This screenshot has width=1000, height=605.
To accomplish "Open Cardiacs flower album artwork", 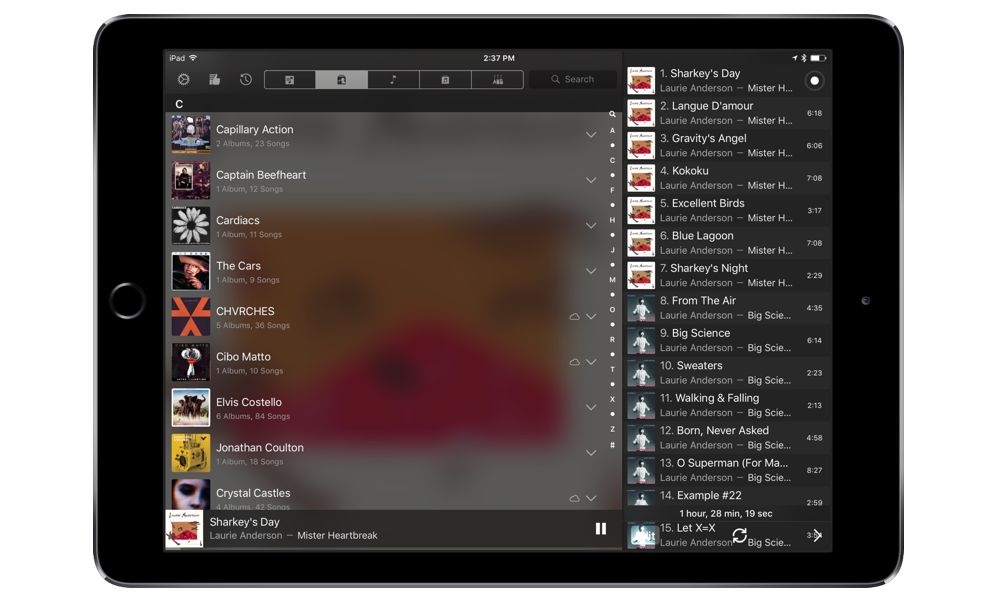I will (191, 226).
